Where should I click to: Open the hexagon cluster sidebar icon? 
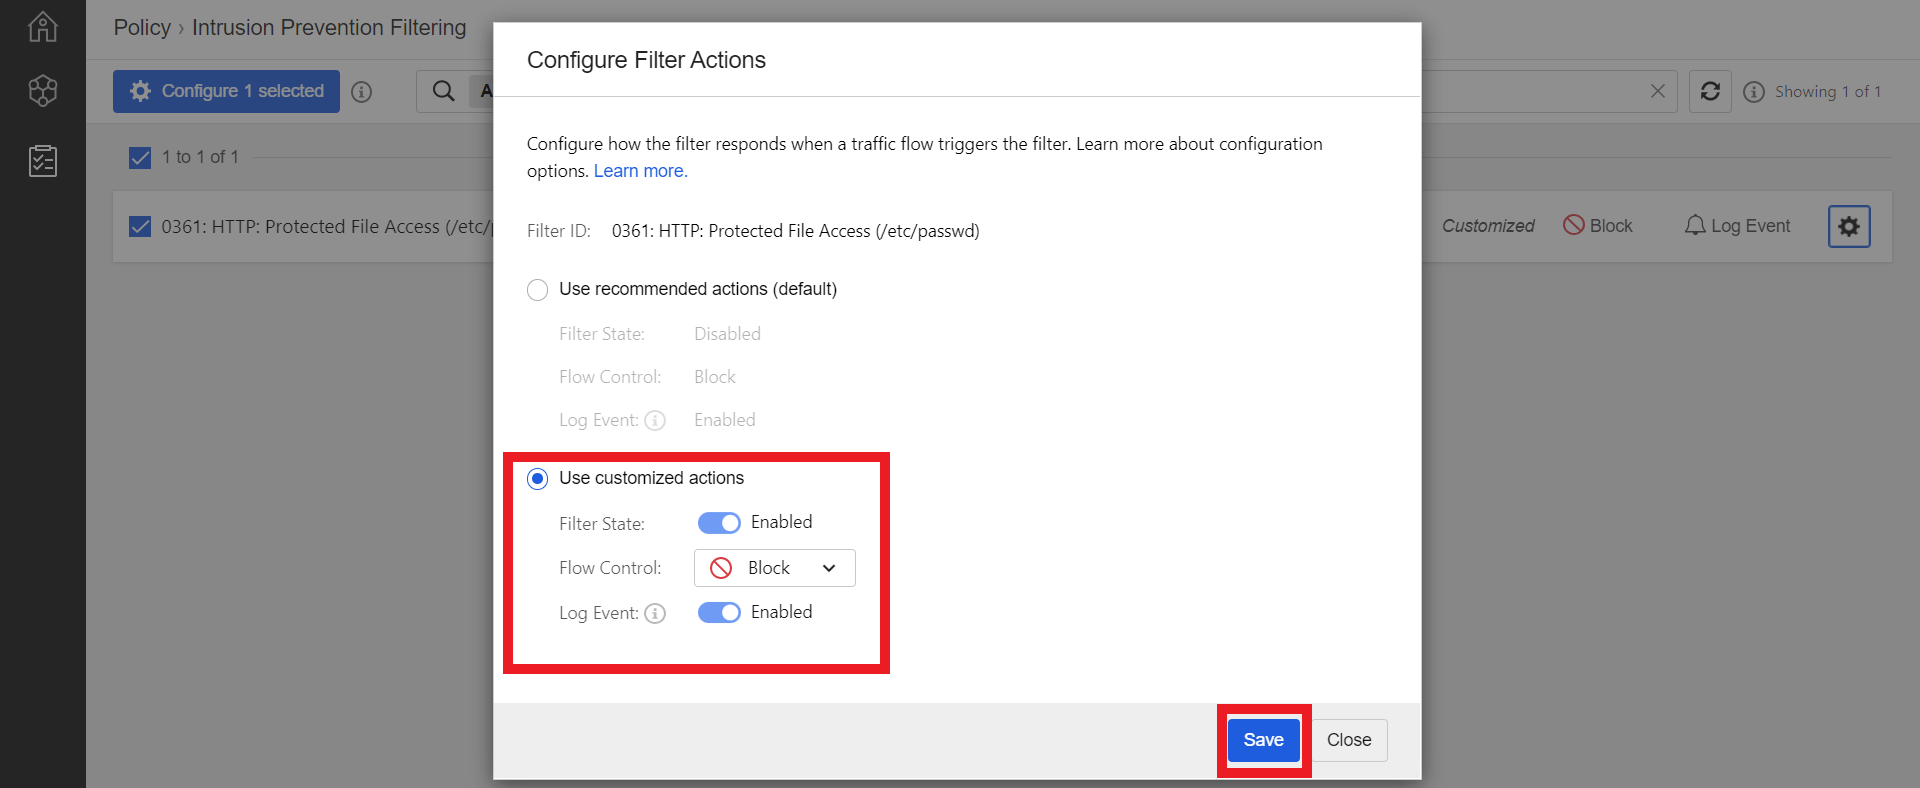pos(43,91)
